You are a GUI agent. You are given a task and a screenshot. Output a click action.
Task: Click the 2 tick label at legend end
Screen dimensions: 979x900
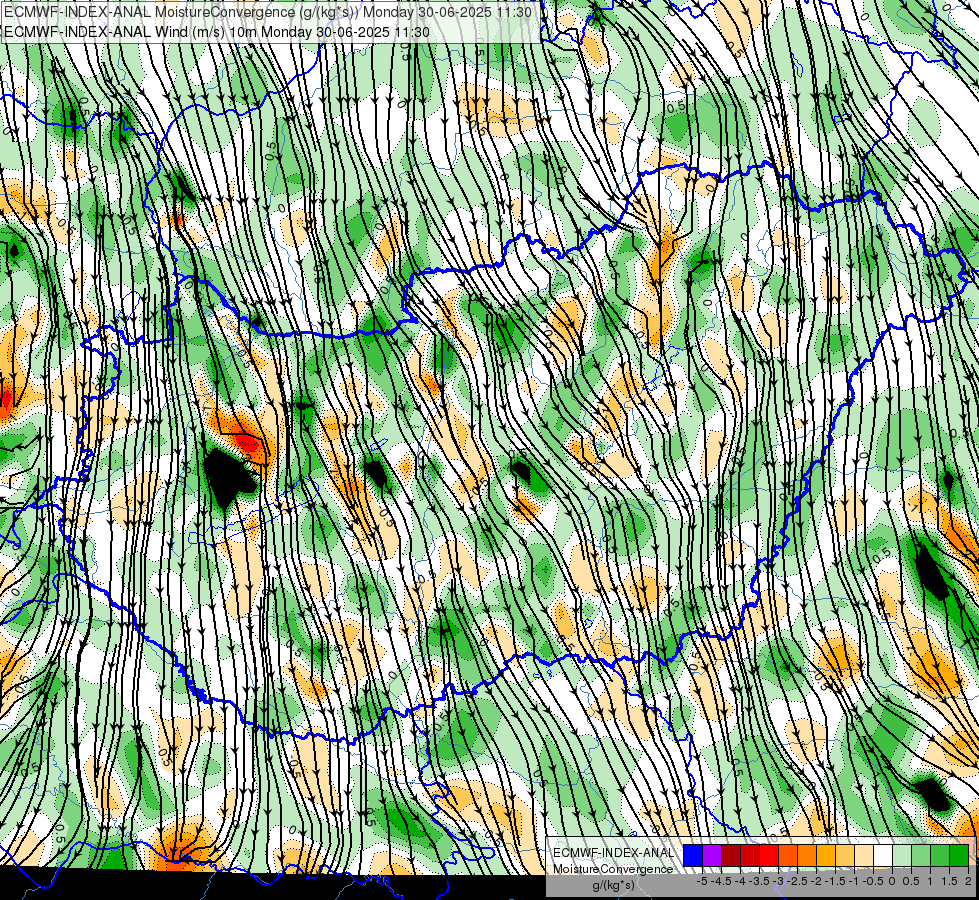click(968, 881)
